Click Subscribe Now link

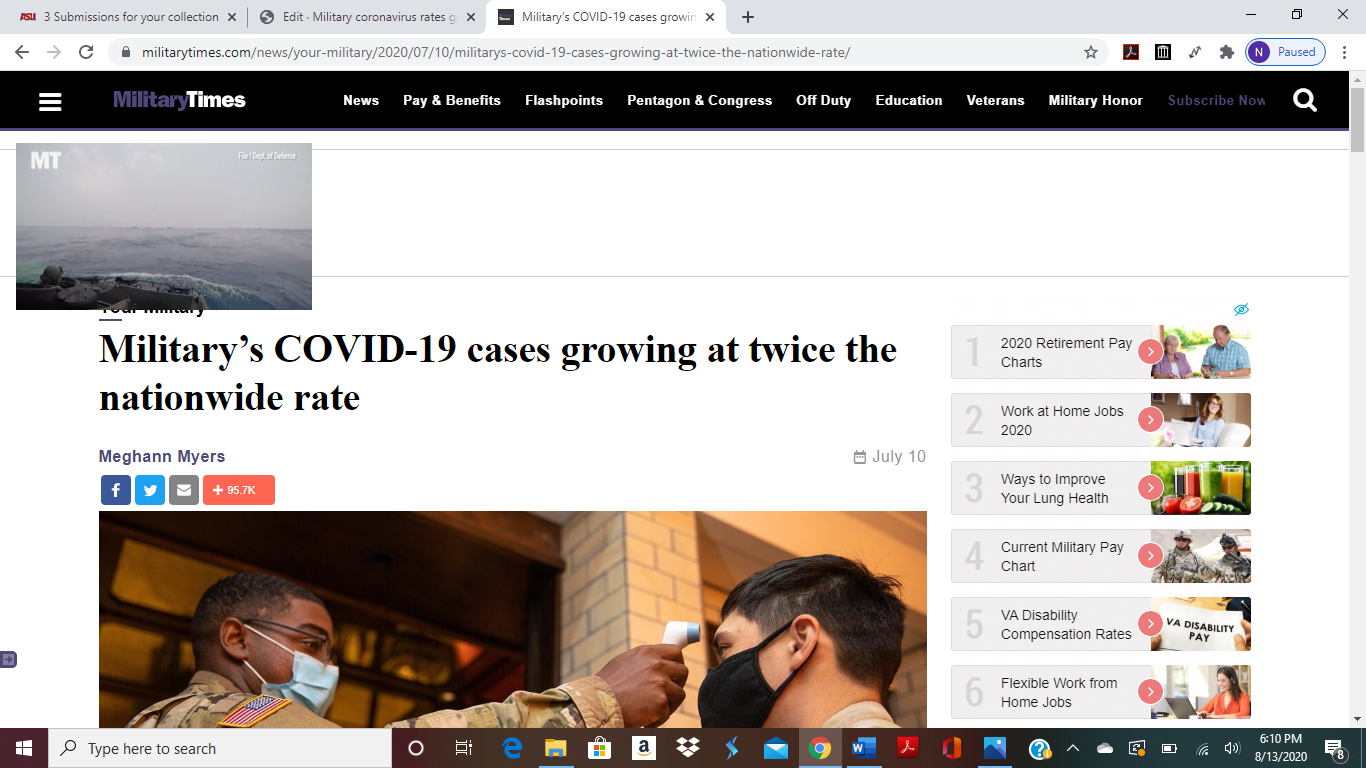[1216, 100]
